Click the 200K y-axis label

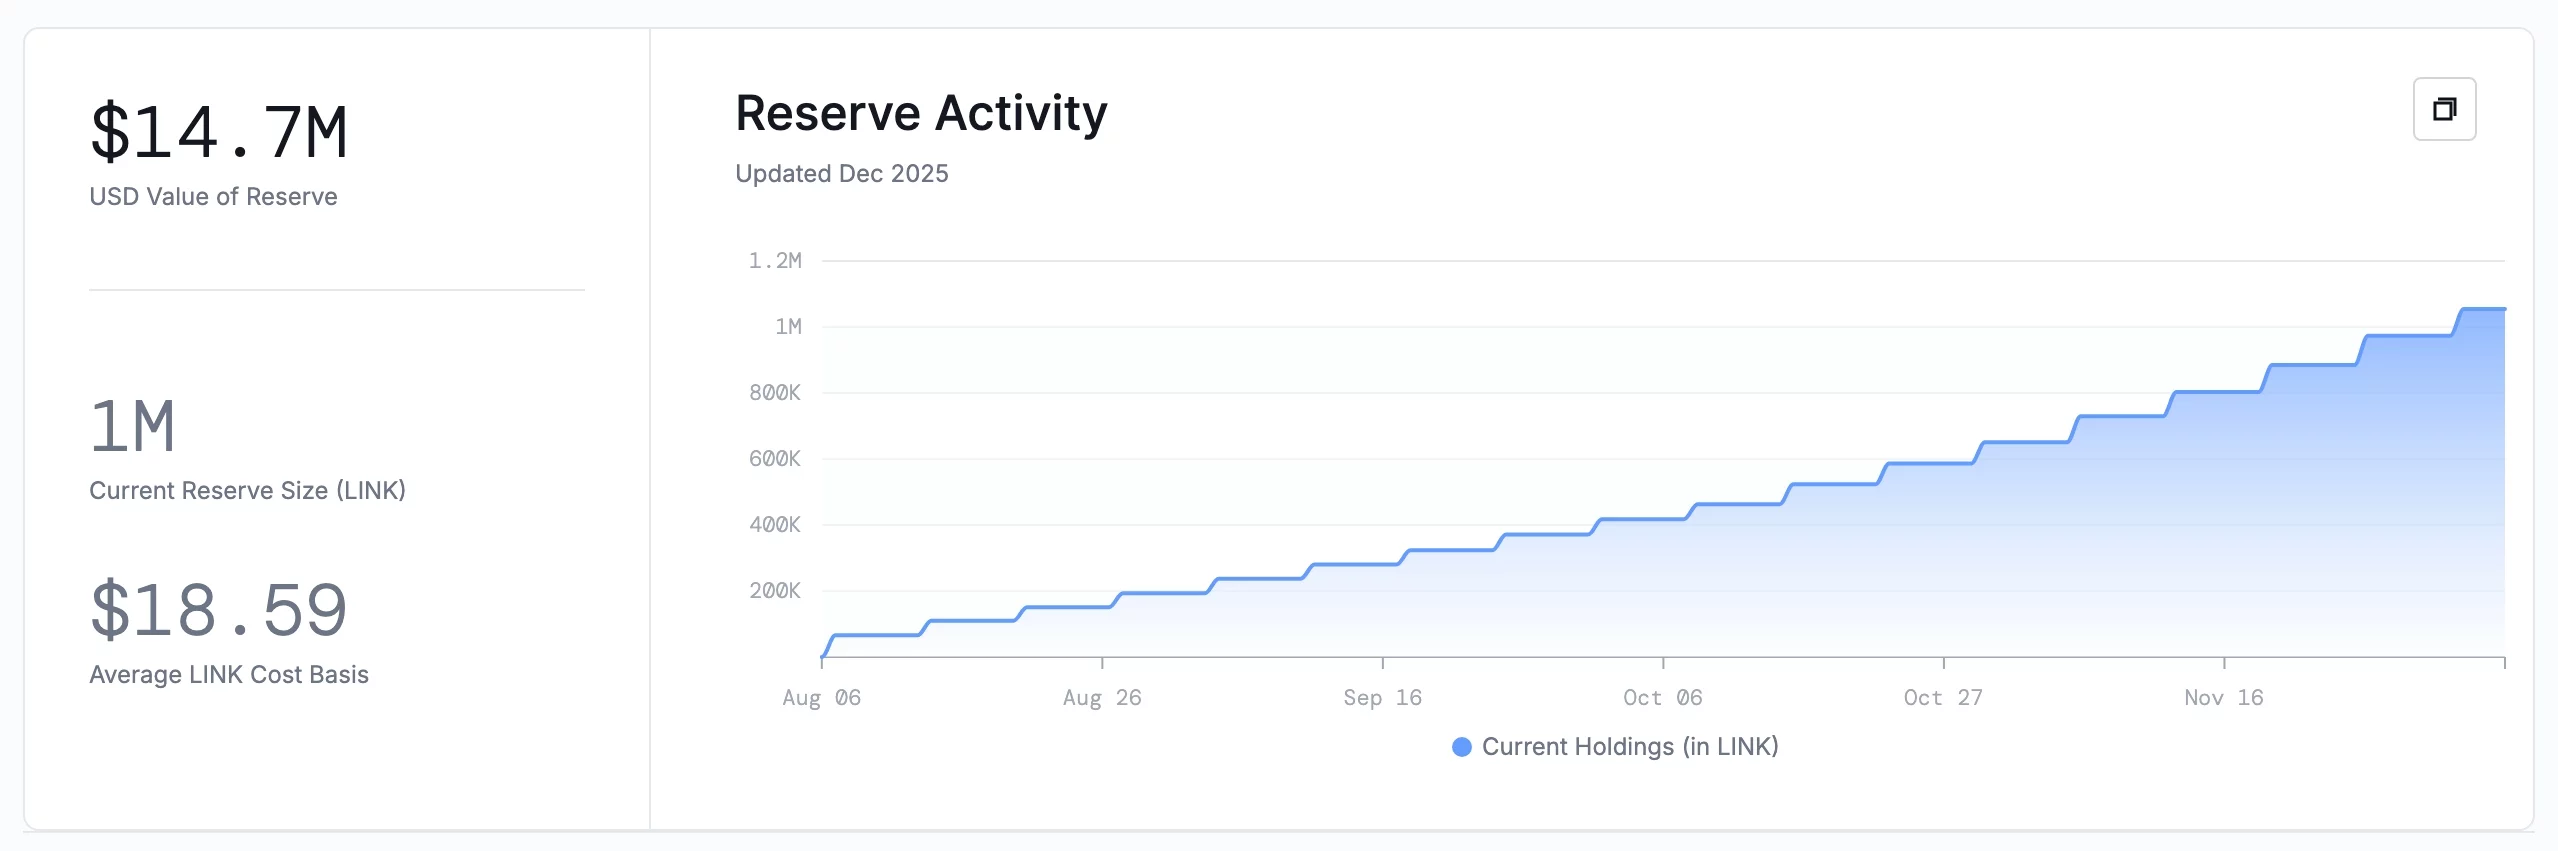pyautogui.click(x=775, y=591)
